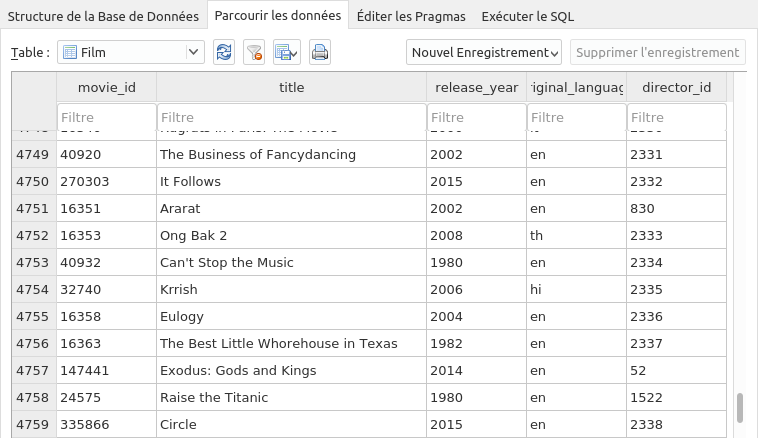Select row header 4751

34,209
